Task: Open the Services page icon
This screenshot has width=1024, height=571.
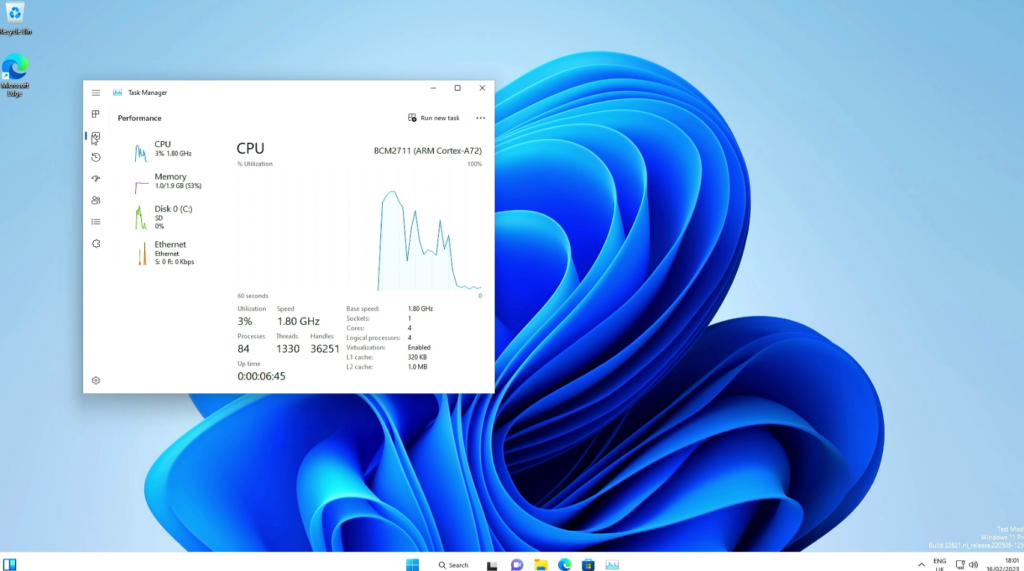Action: [96, 244]
